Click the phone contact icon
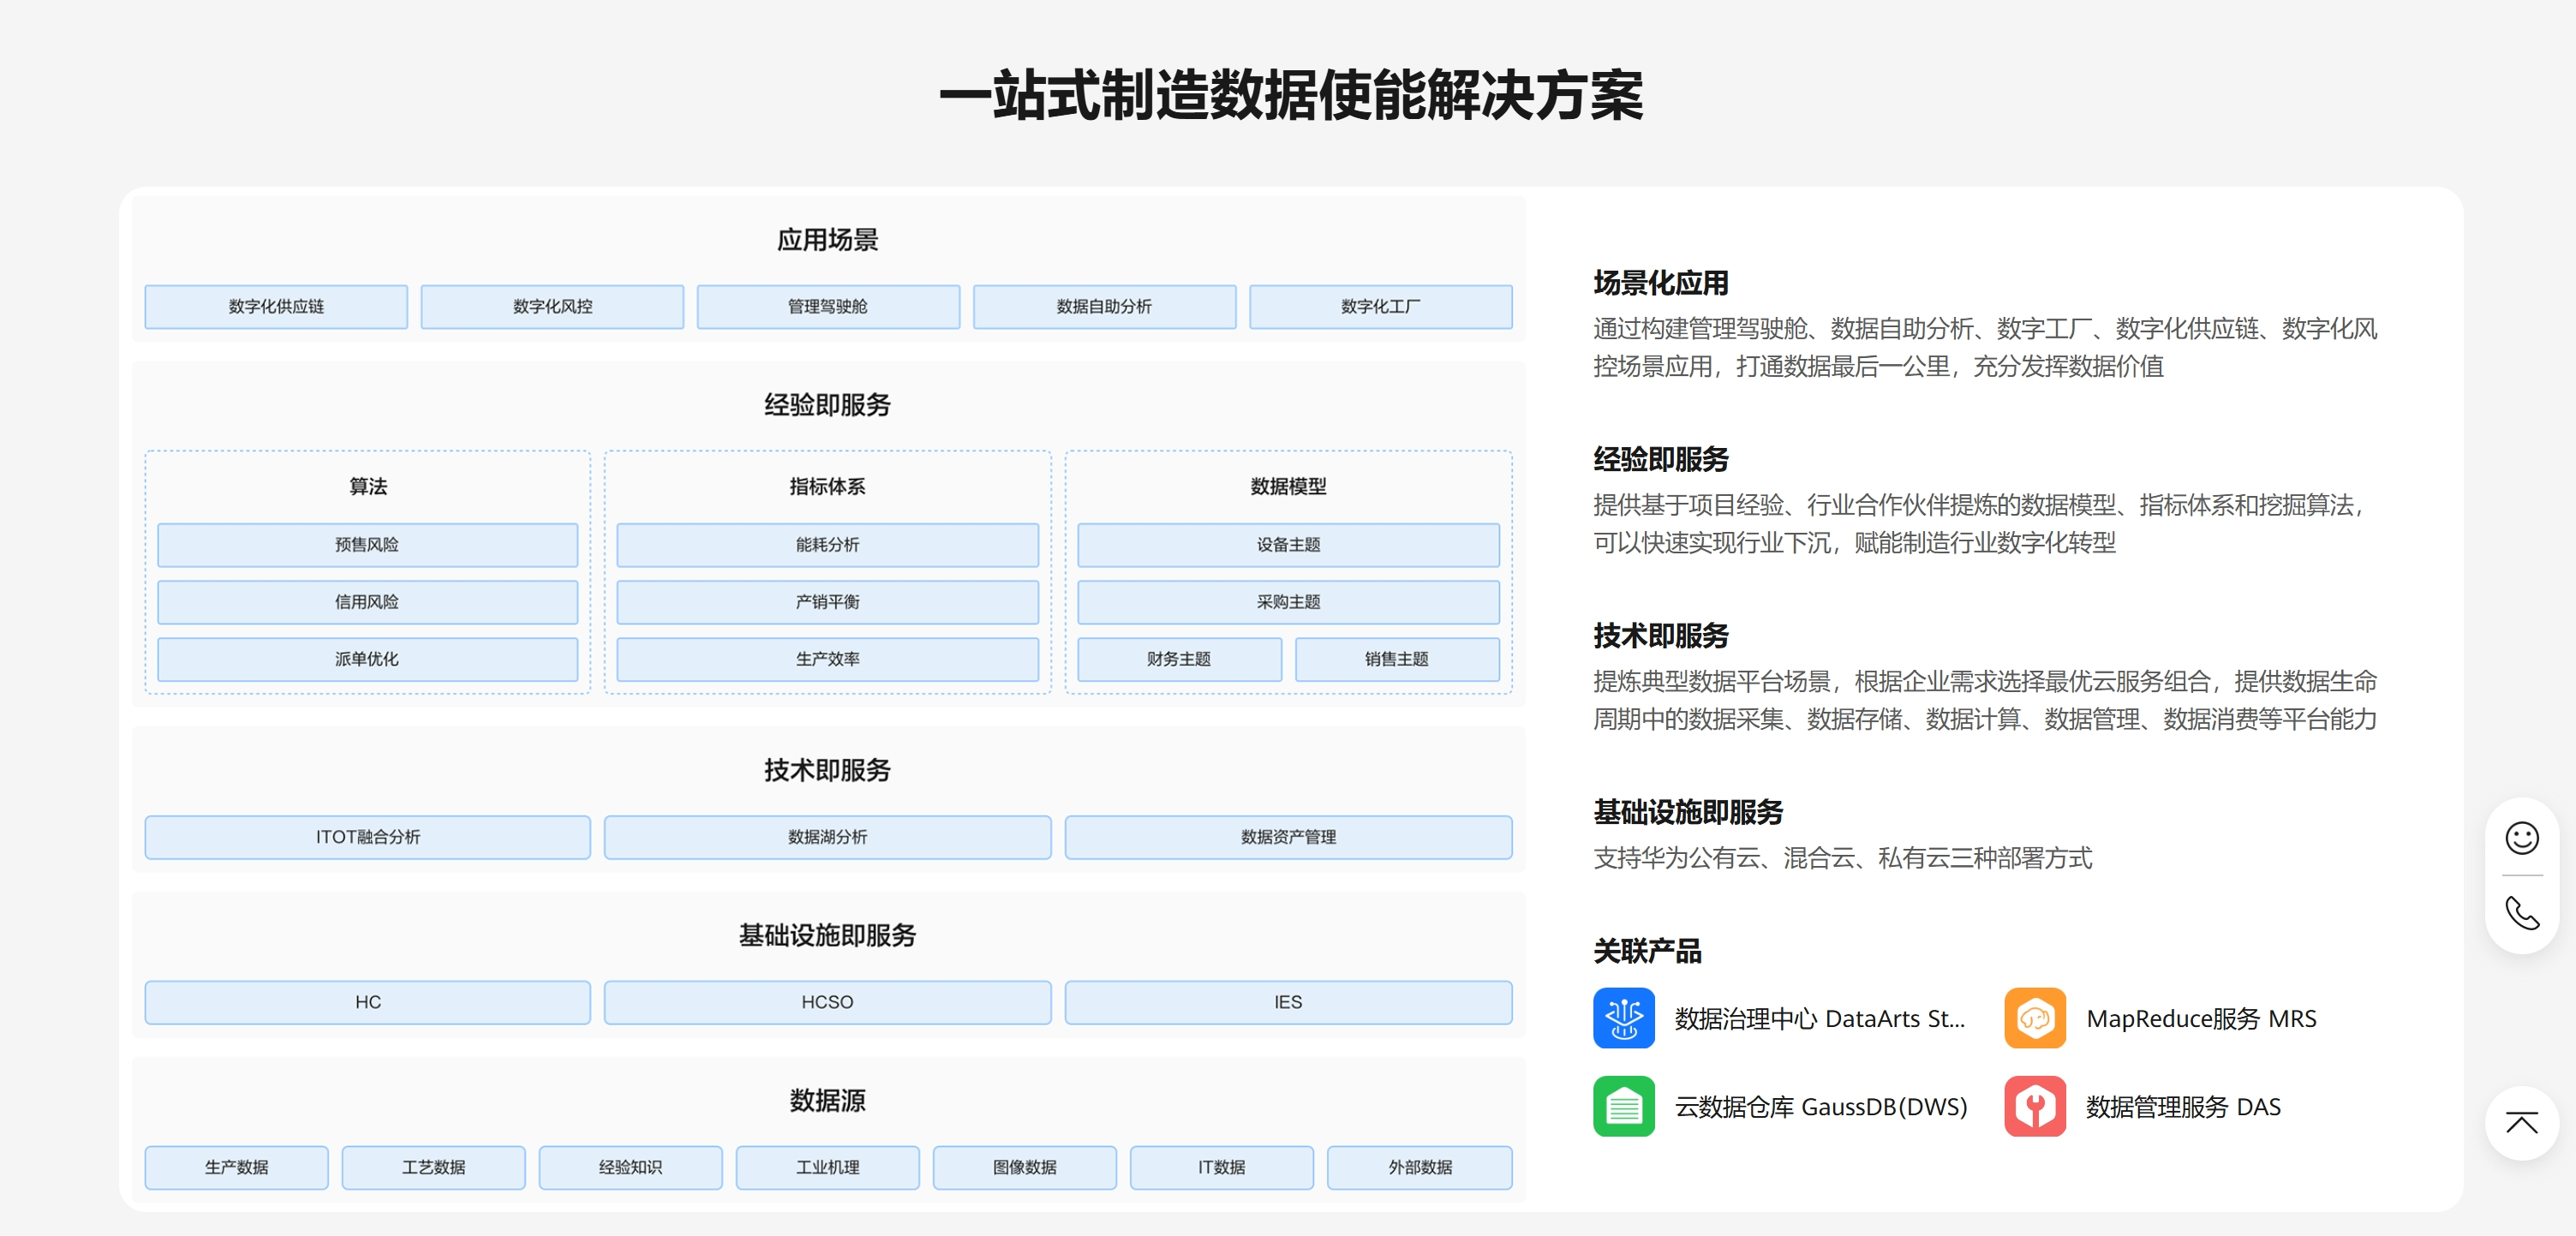This screenshot has height=1236, width=2576. click(2521, 913)
